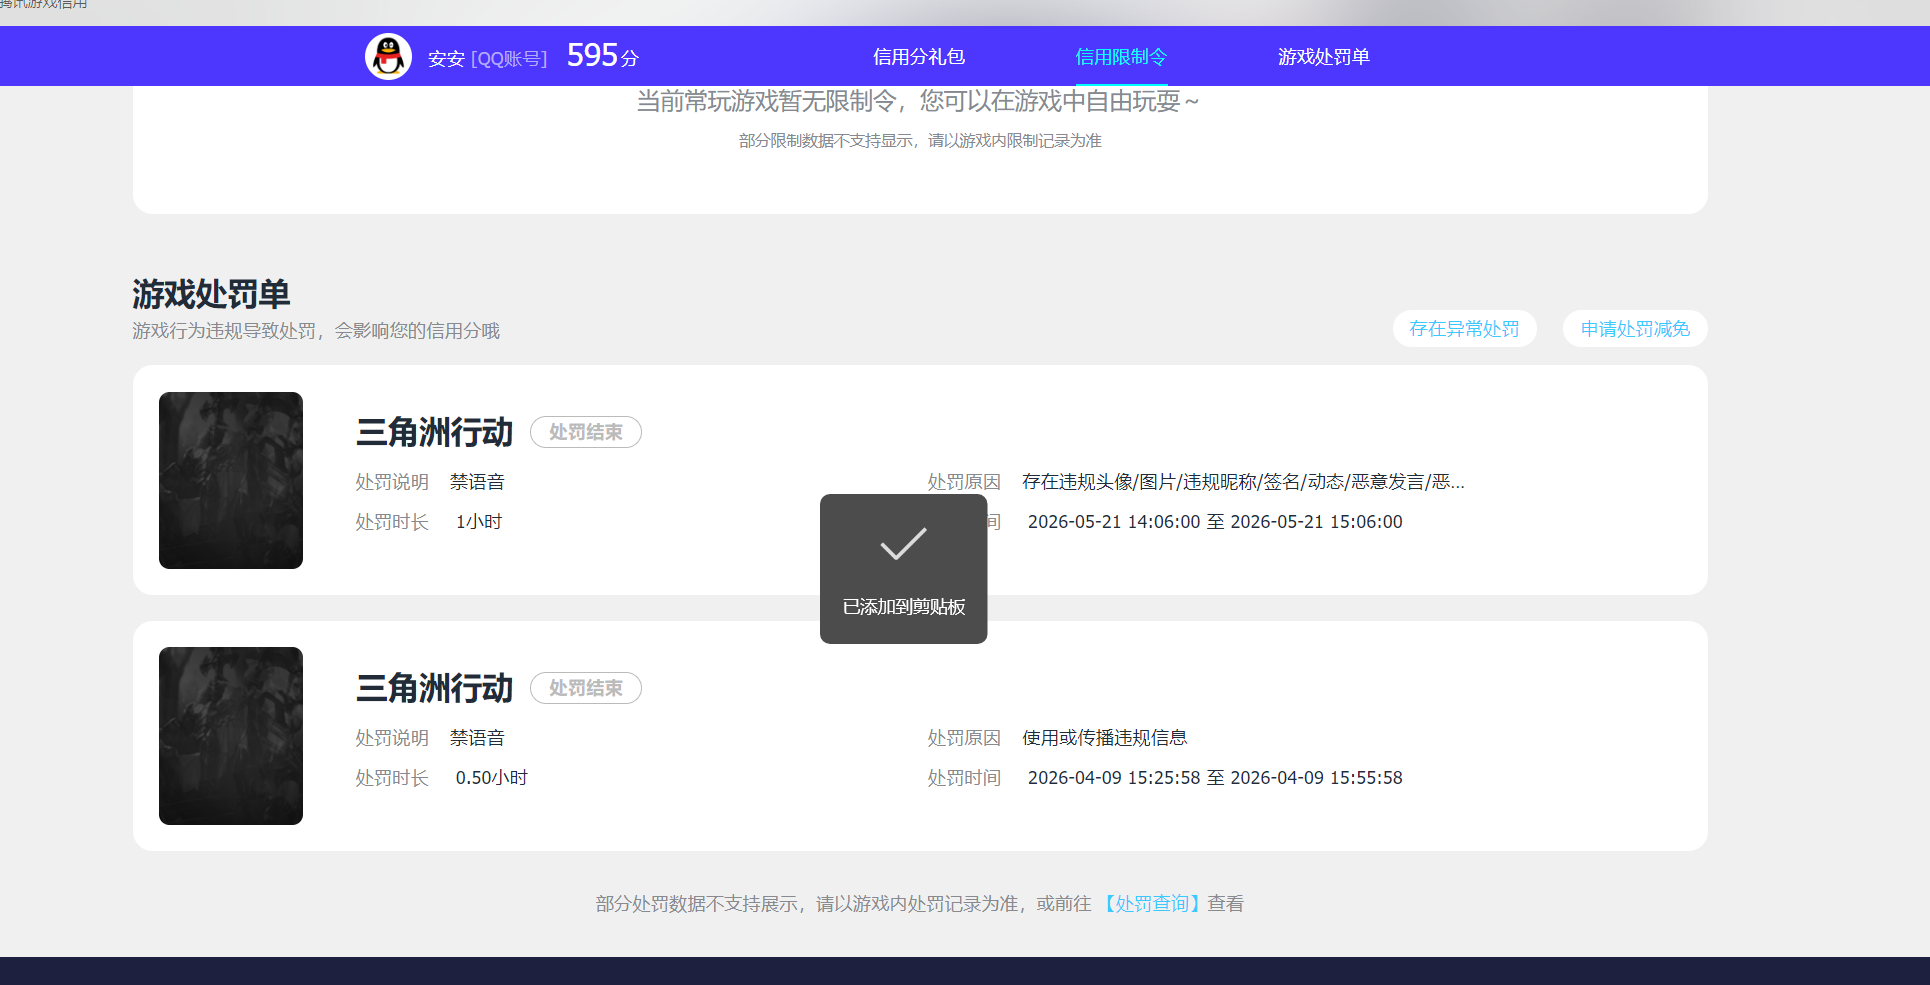Click the 处罚结束 badge on the 0.50小时 penalty
This screenshot has width=1930, height=985.
click(x=586, y=688)
